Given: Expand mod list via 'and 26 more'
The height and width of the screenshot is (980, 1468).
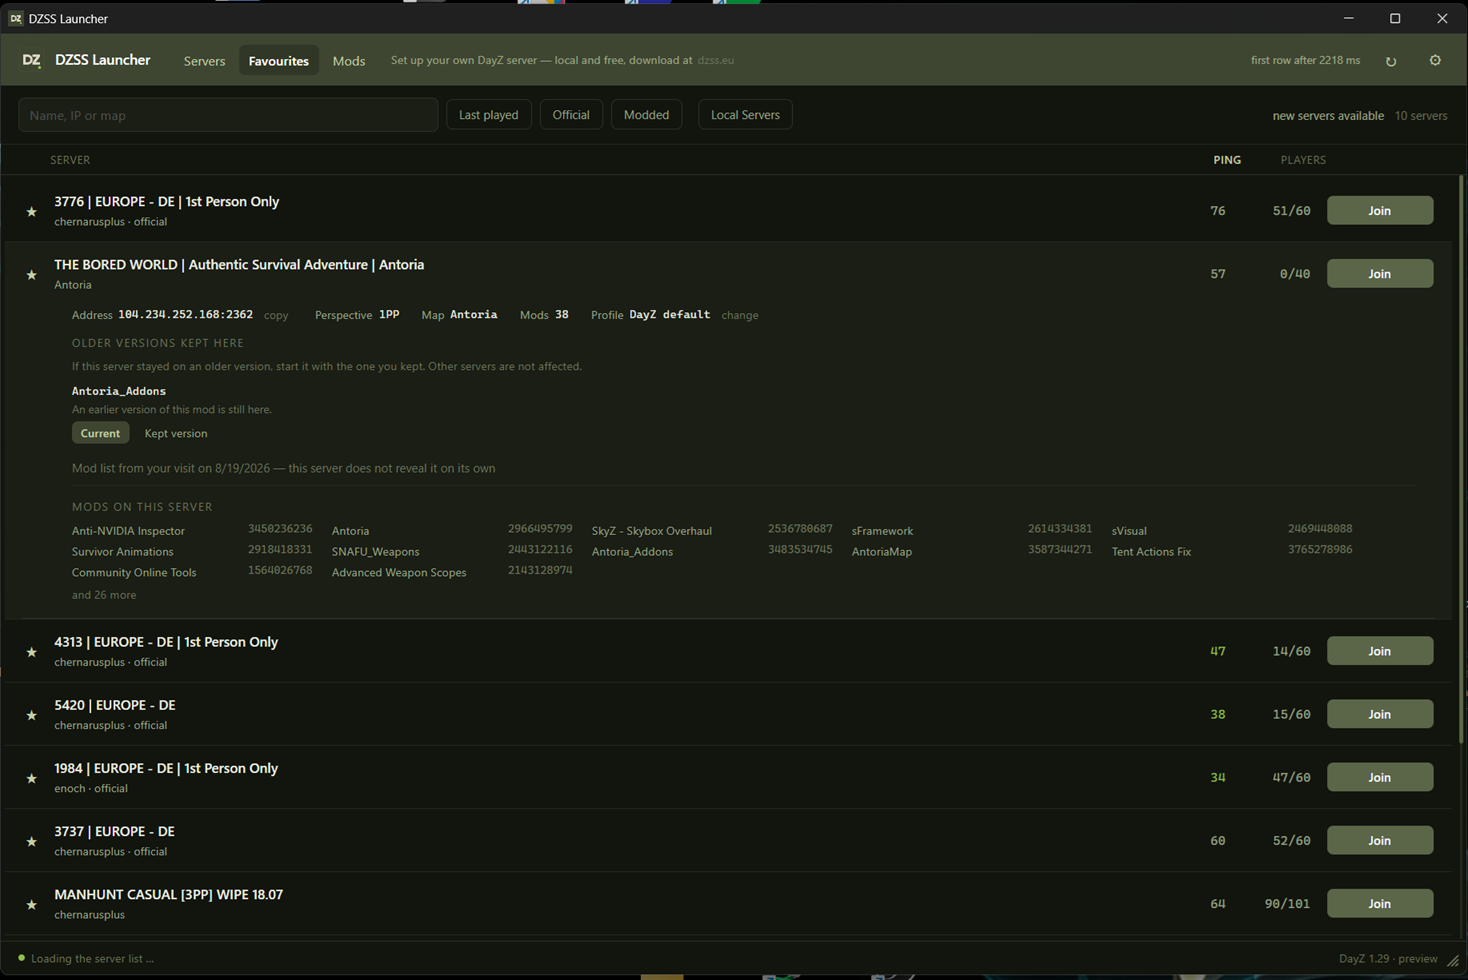Looking at the screenshot, I should 104,595.
